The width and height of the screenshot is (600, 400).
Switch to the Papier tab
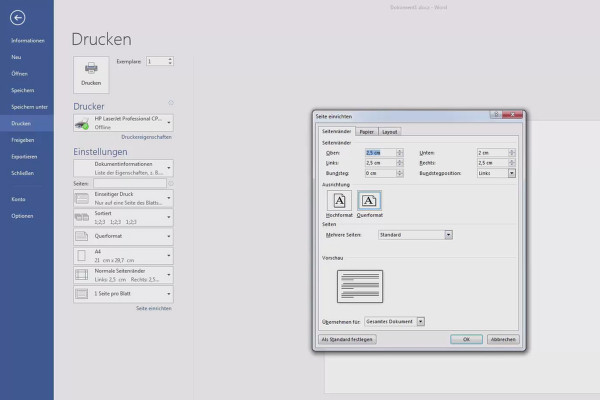click(x=367, y=132)
